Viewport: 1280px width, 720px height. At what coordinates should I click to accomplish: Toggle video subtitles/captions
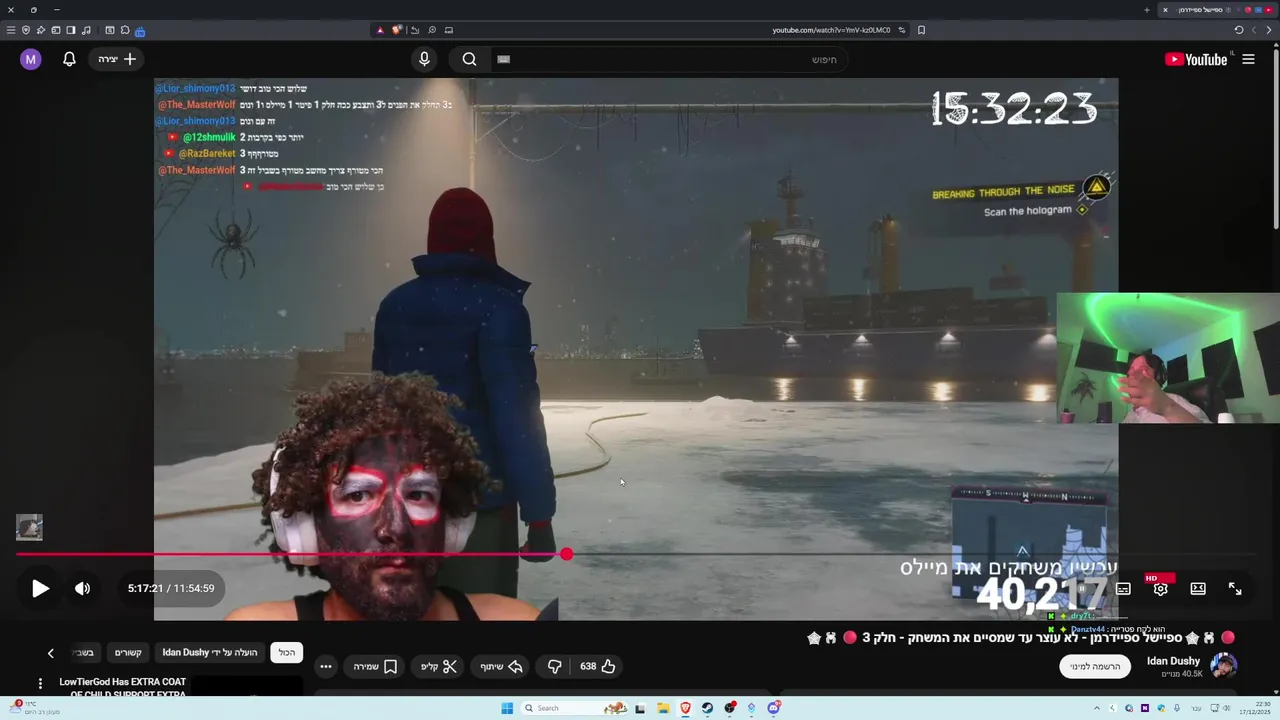click(1123, 589)
